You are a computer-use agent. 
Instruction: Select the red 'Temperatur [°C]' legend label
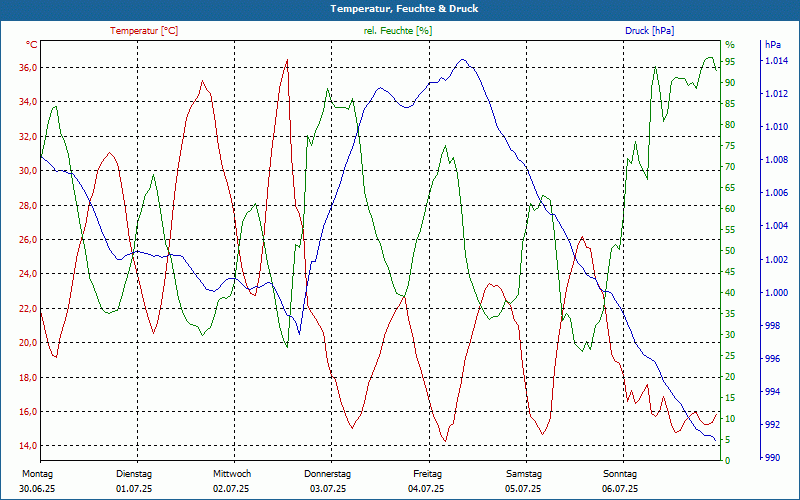click(144, 31)
